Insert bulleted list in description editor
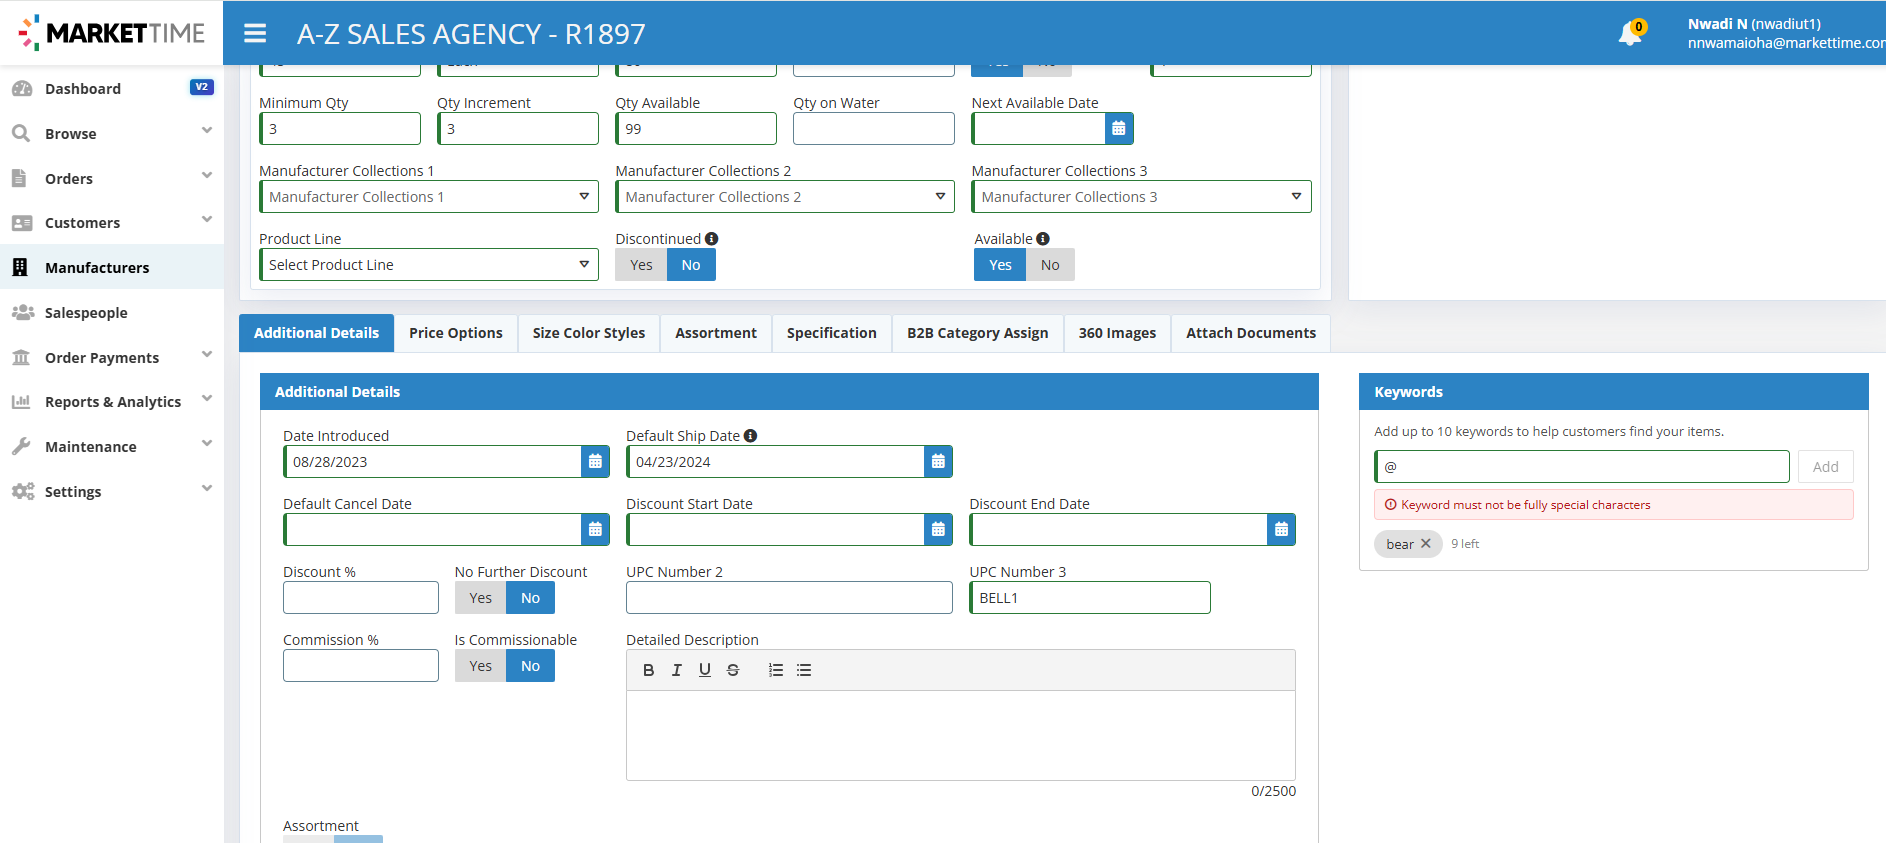Viewport: 1886px width, 843px height. click(x=804, y=670)
